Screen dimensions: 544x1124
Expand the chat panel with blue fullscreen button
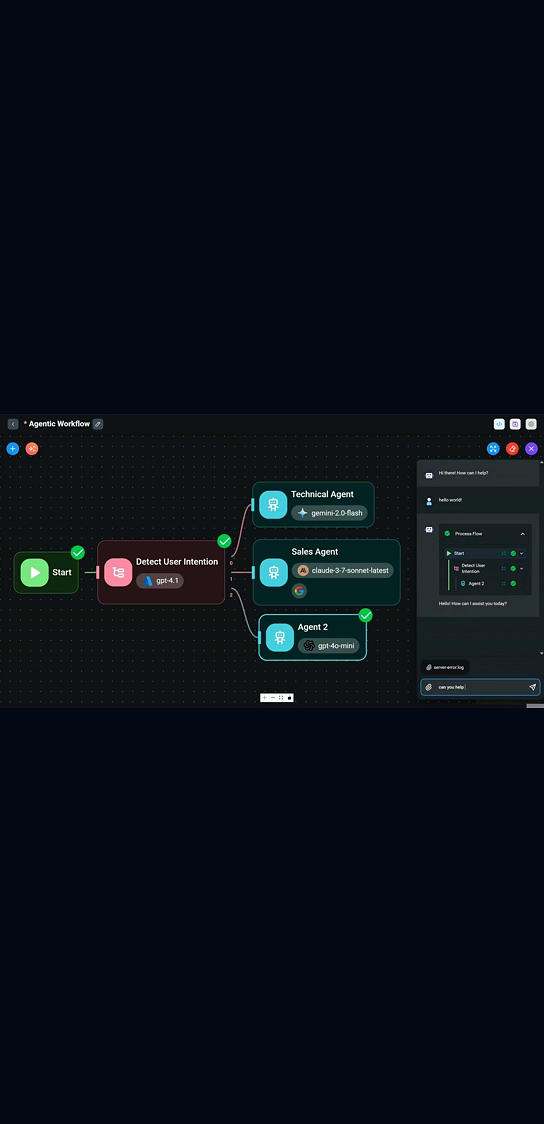tap(493, 449)
